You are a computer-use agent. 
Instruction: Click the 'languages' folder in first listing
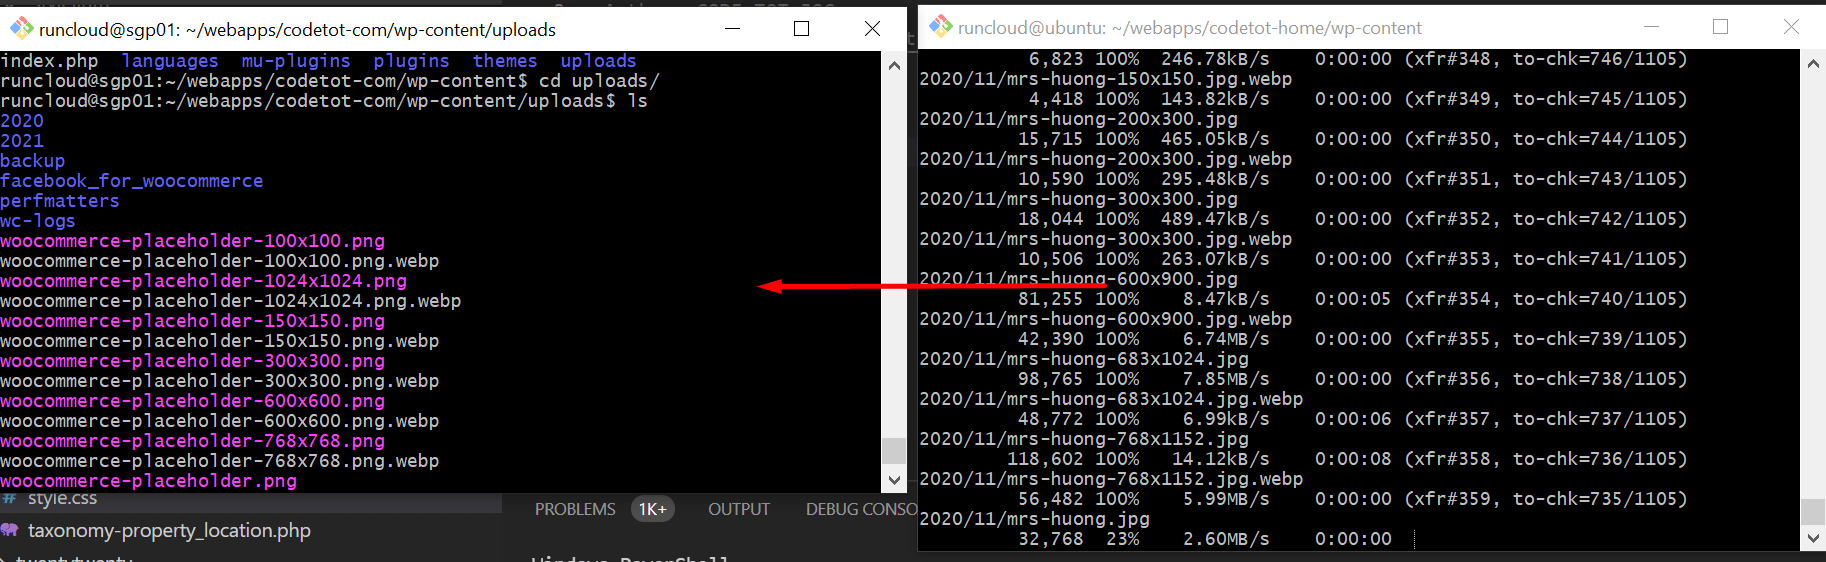click(169, 61)
